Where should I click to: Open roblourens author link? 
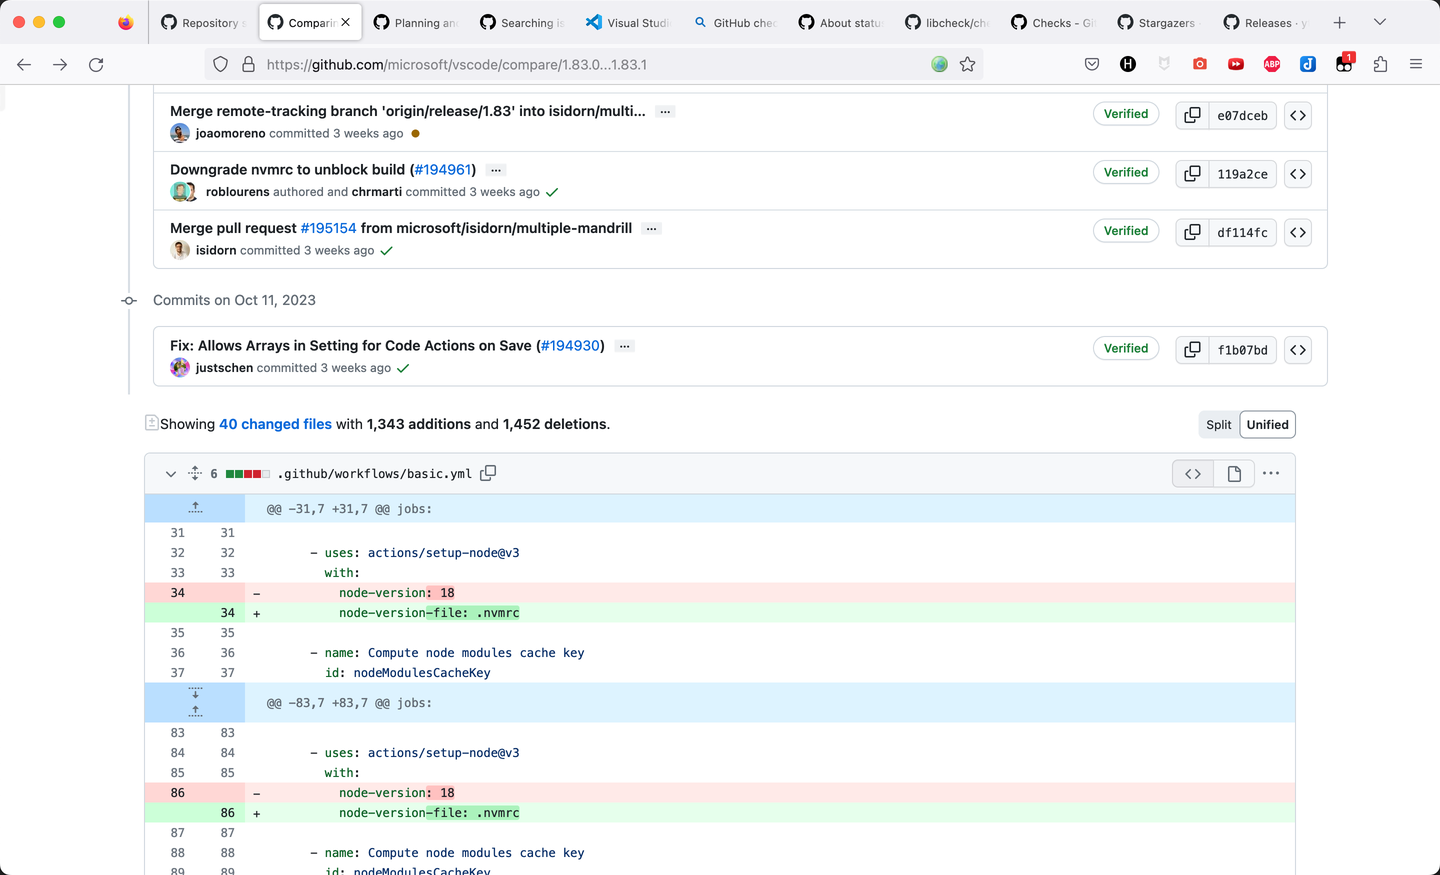[238, 192]
